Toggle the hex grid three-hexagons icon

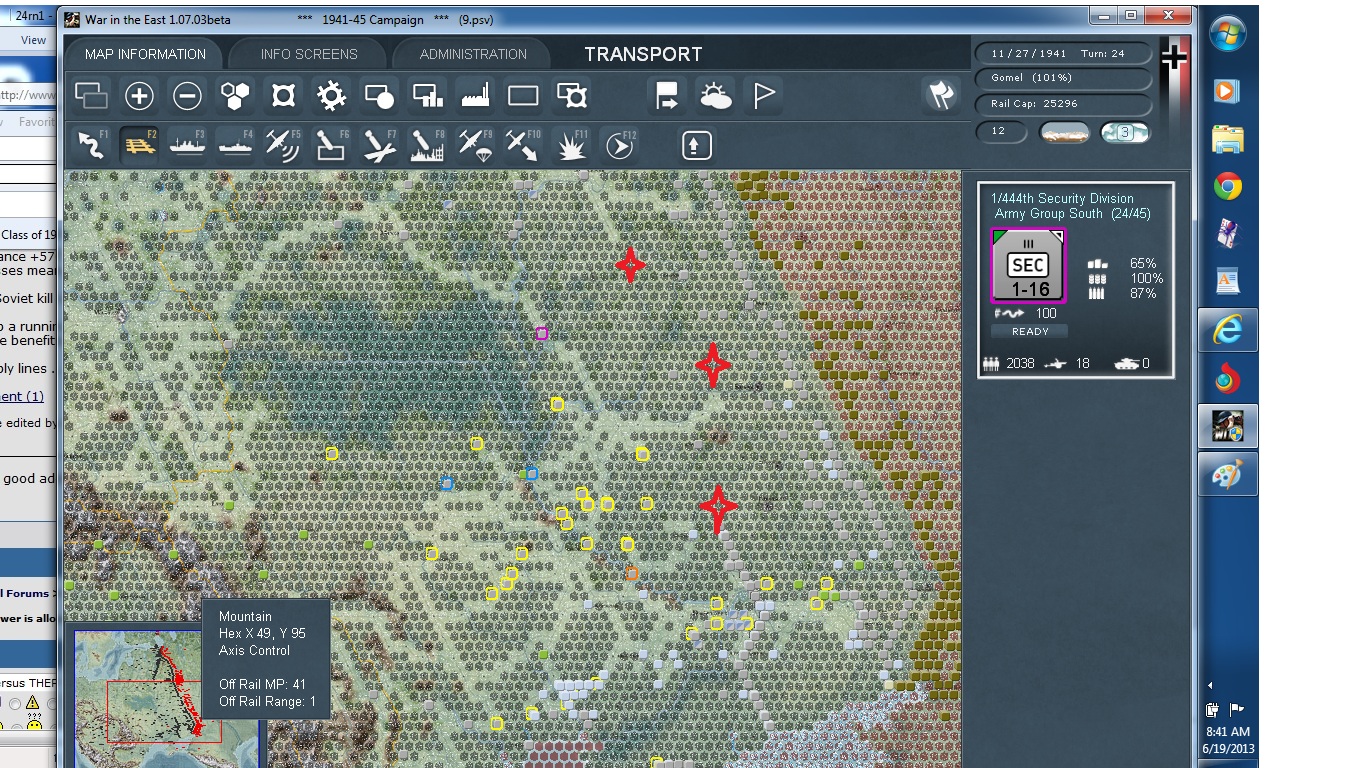235,95
